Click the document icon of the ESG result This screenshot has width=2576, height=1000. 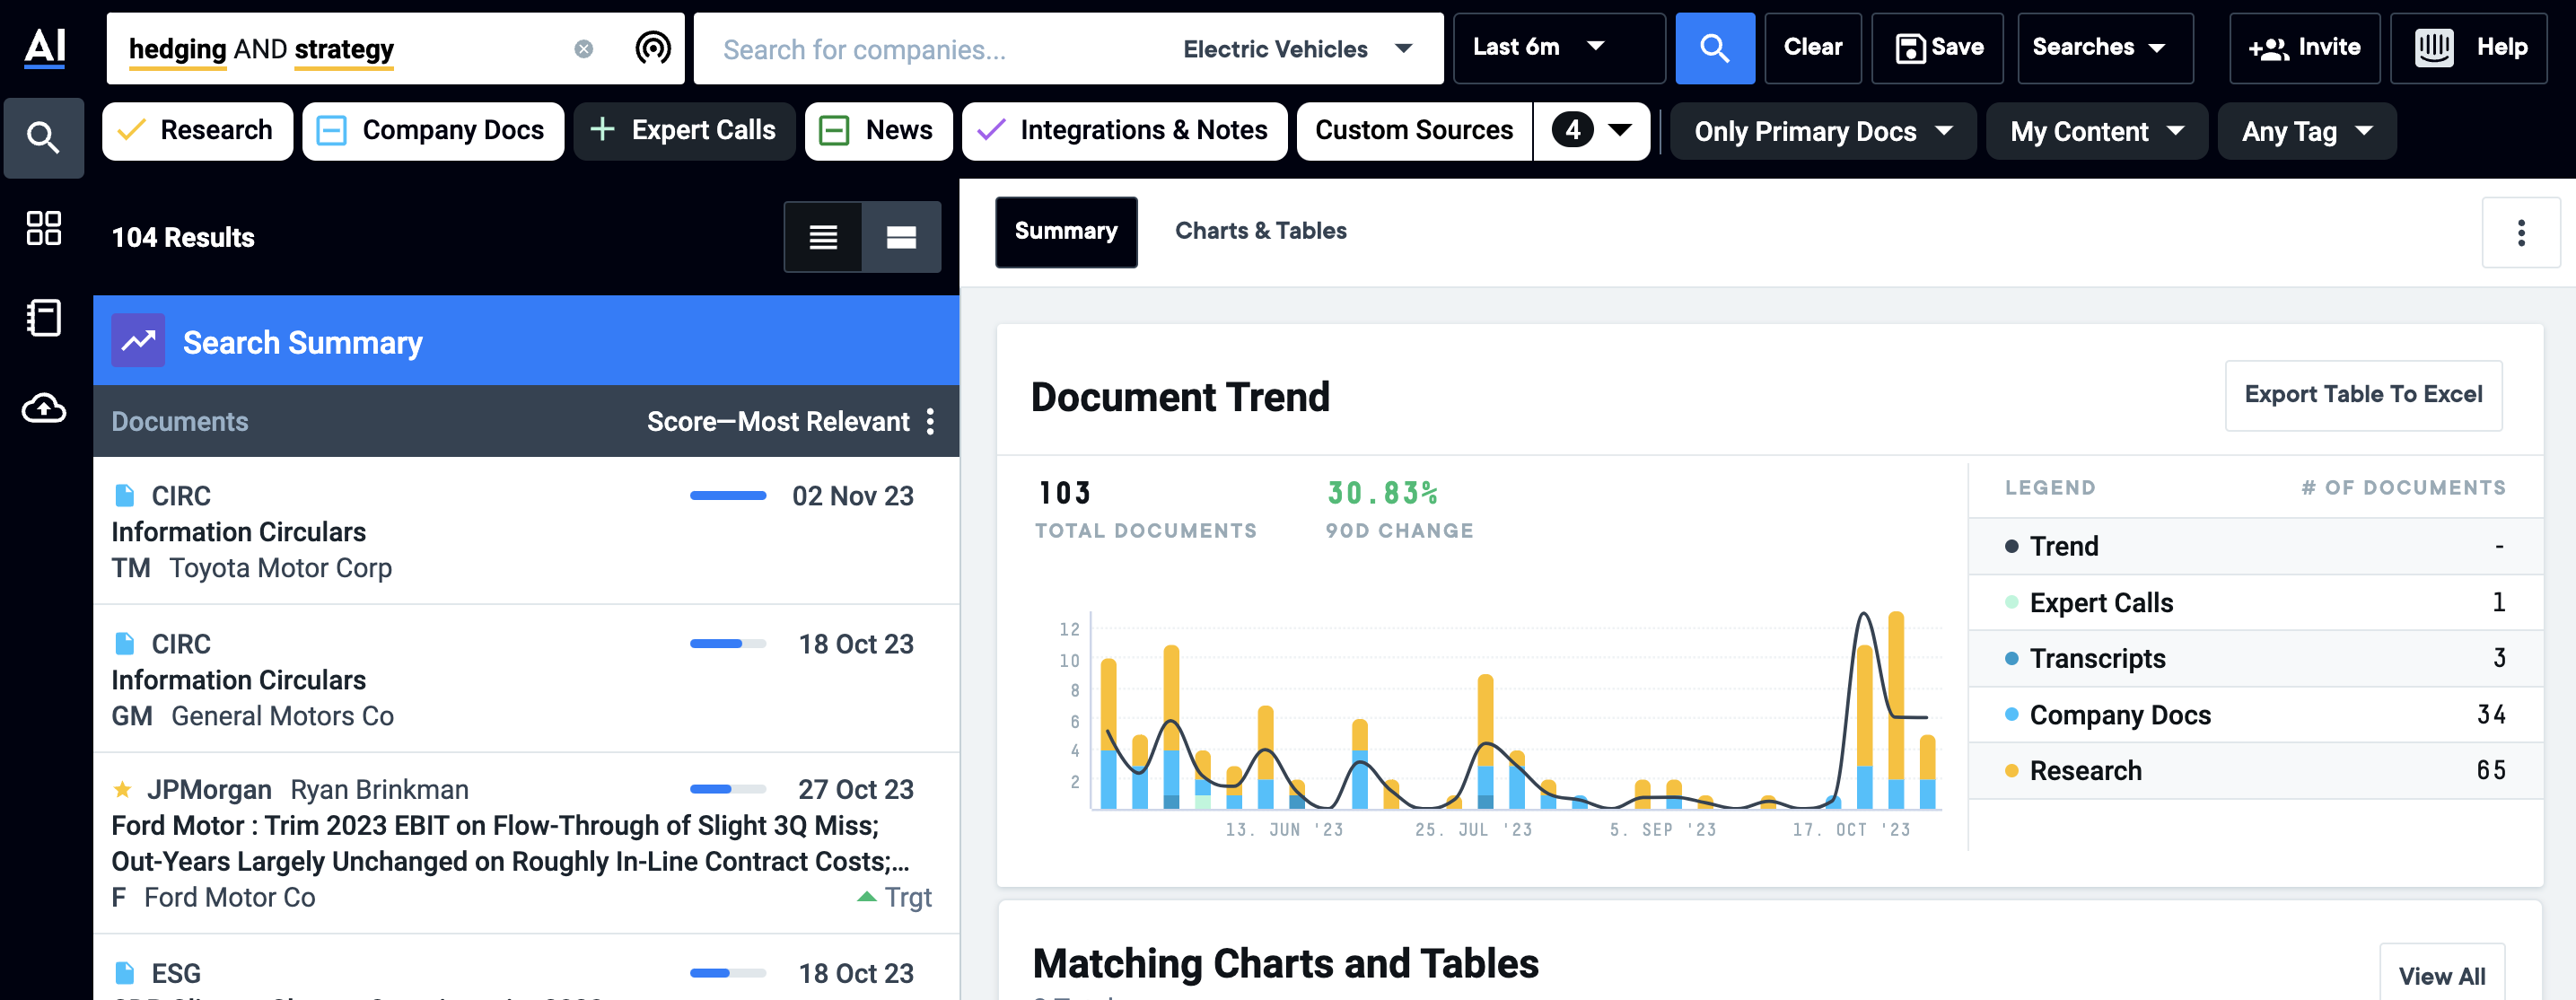click(x=125, y=972)
